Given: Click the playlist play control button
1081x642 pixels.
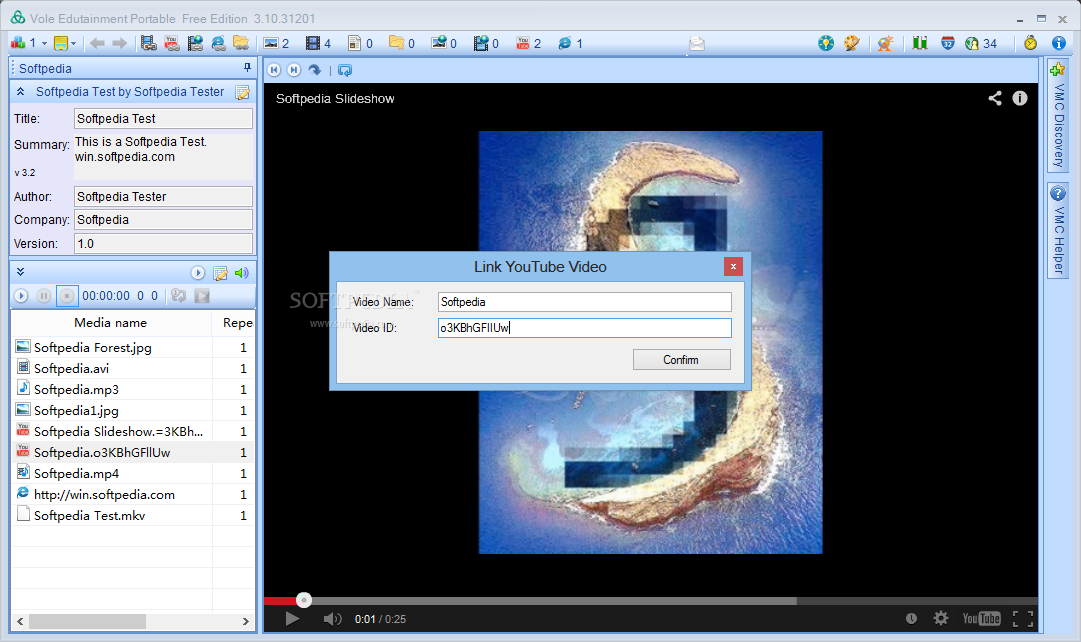Looking at the screenshot, I should click(21, 296).
